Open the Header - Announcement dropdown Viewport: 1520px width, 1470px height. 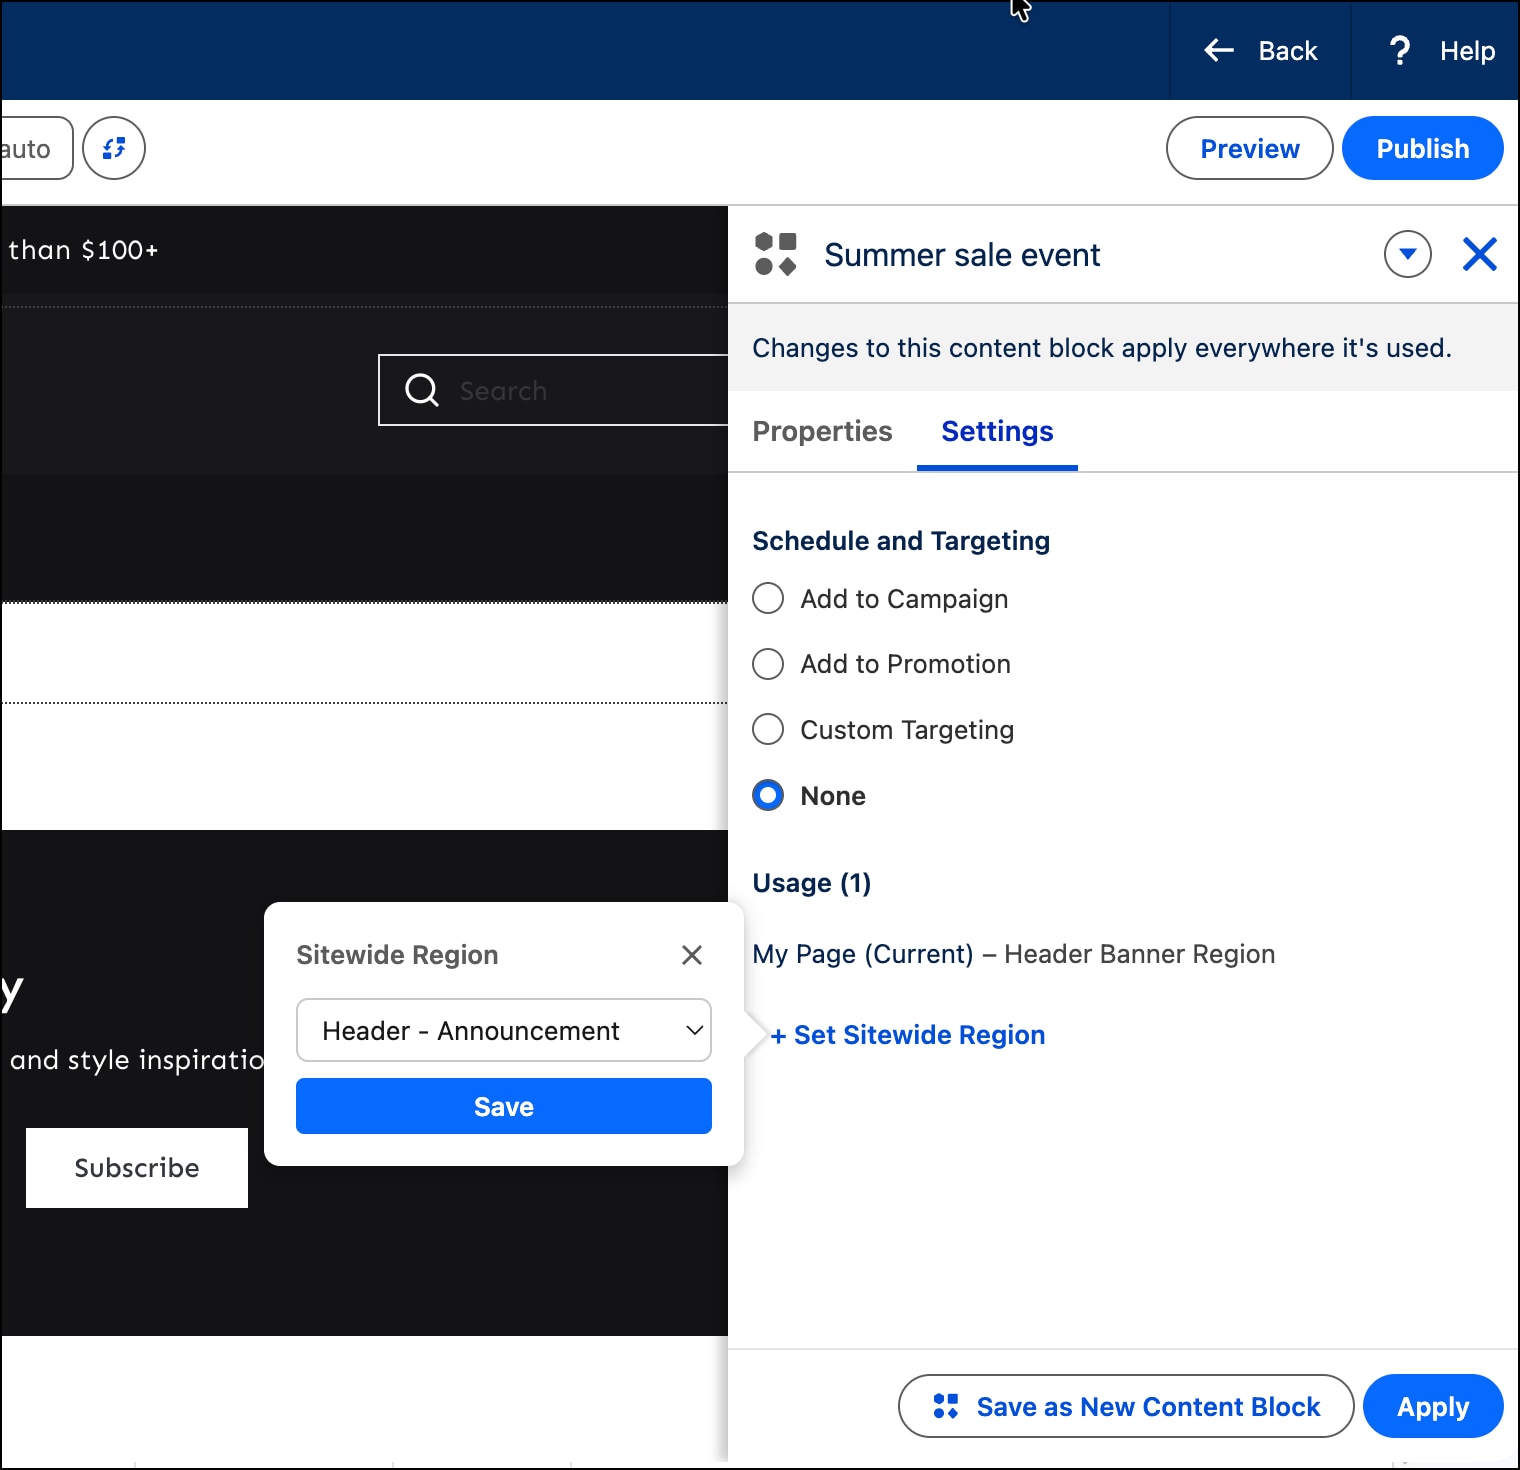click(x=504, y=1030)
